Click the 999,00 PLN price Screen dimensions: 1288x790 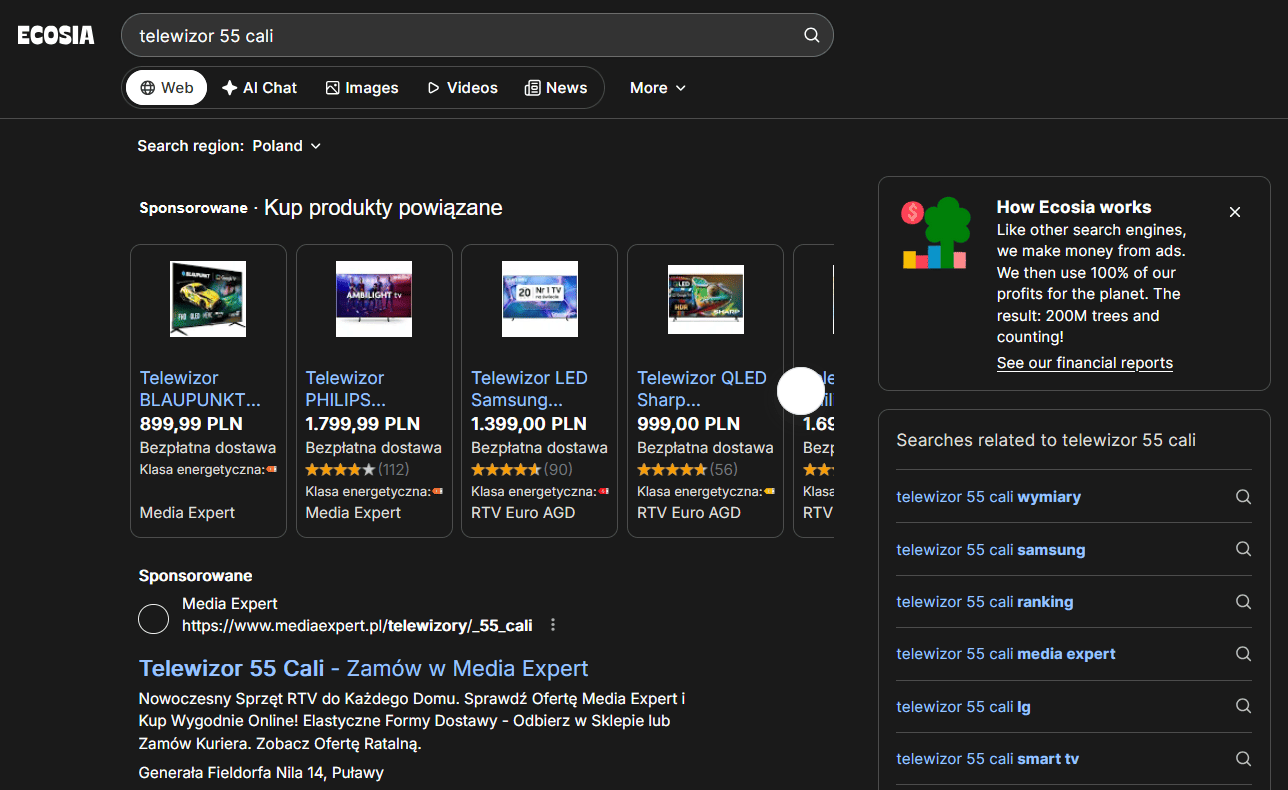[x=689, y=424]
